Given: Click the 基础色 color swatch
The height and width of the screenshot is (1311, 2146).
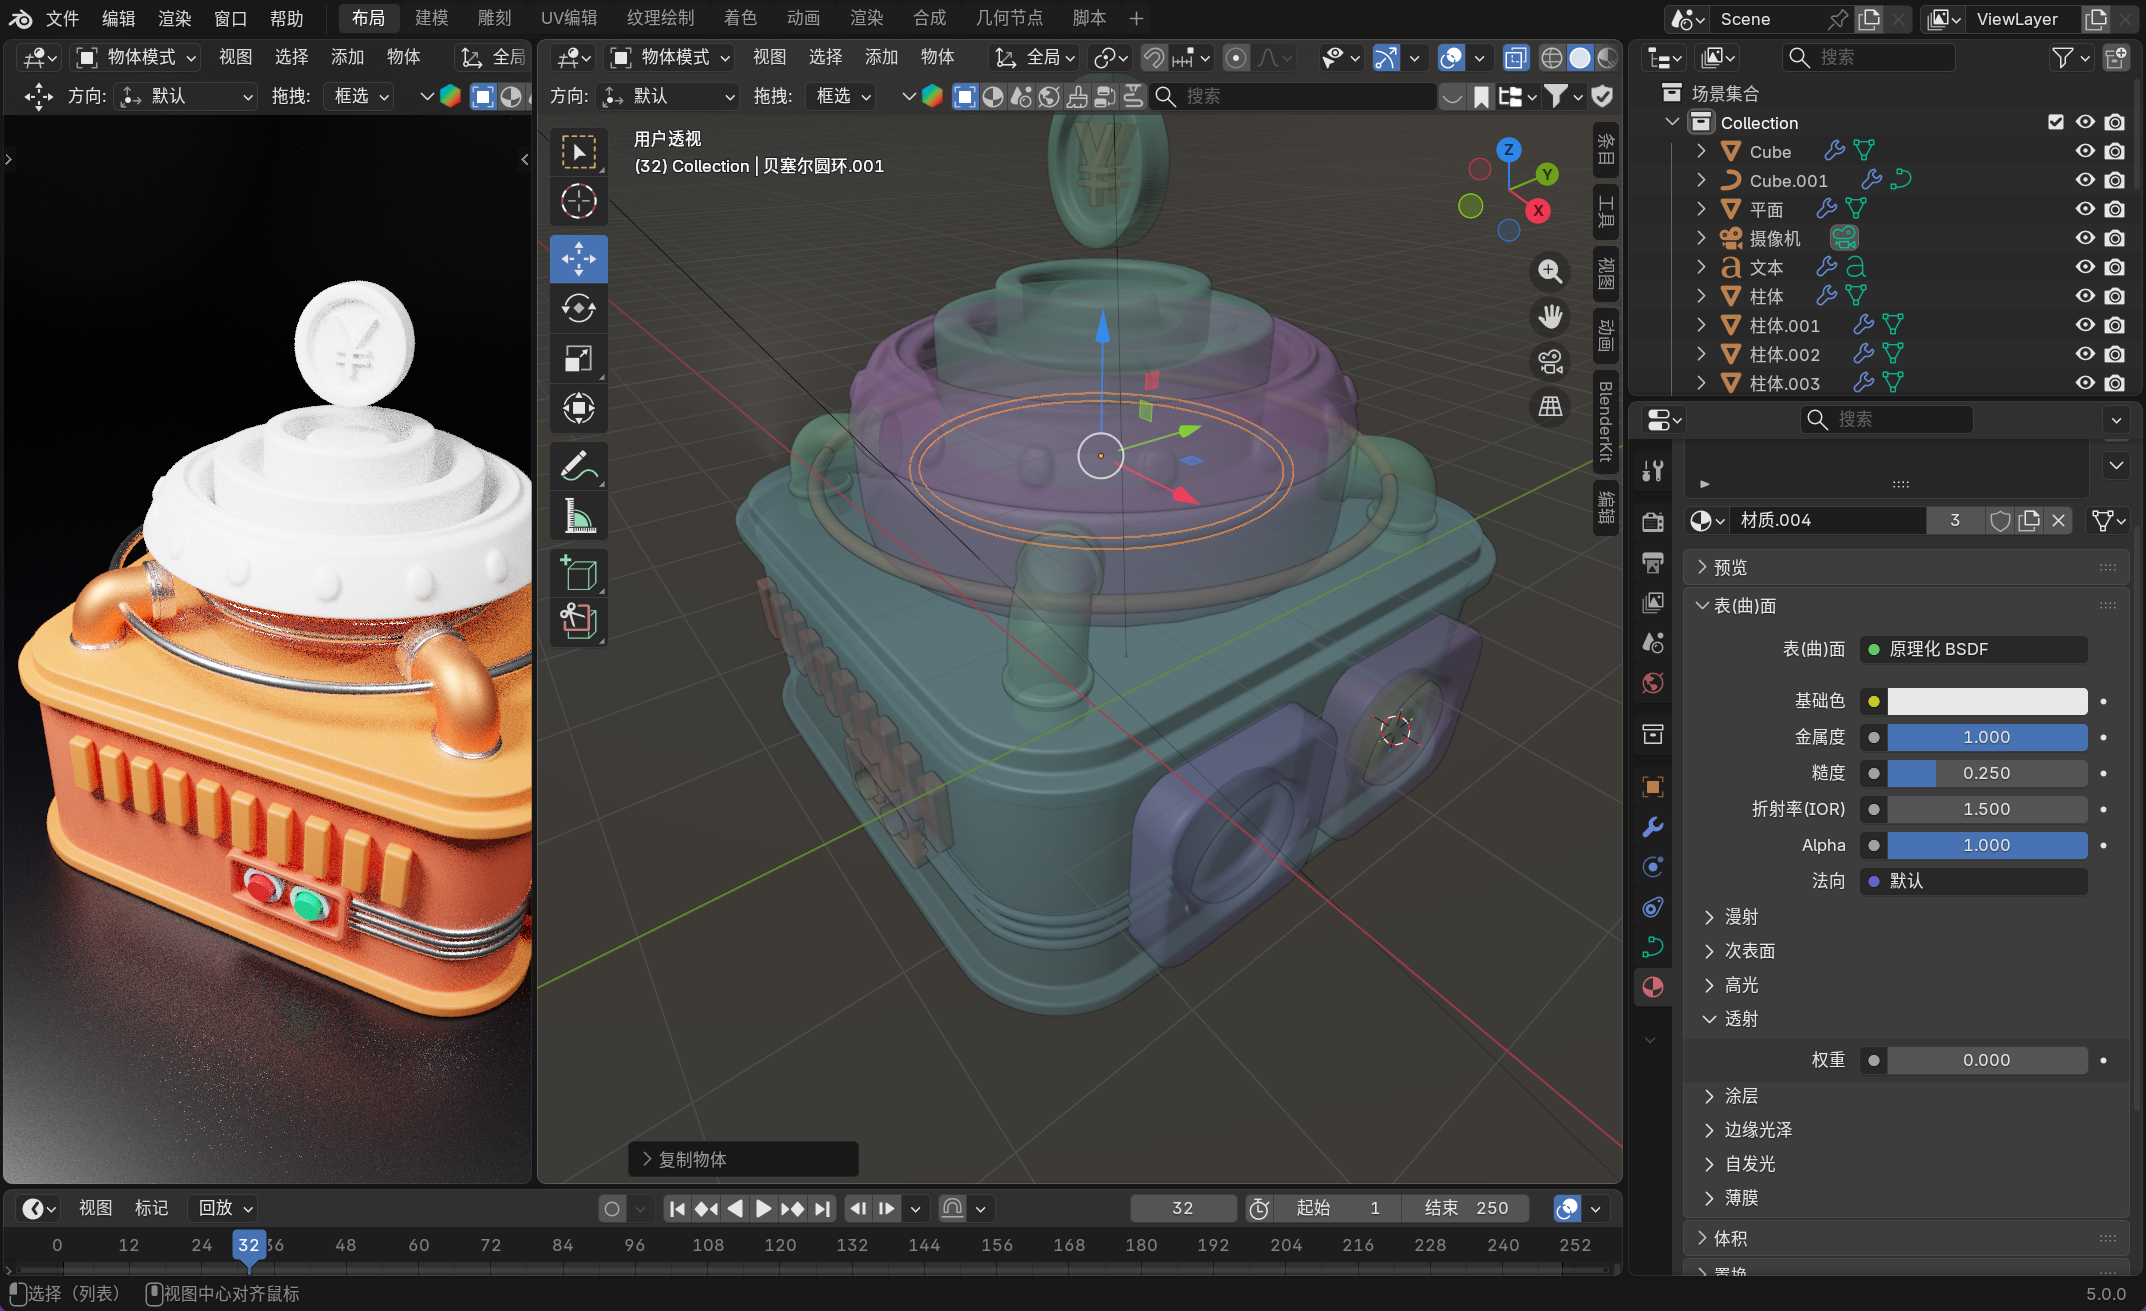Looking at the screenshot, I should click(1986, 701).
